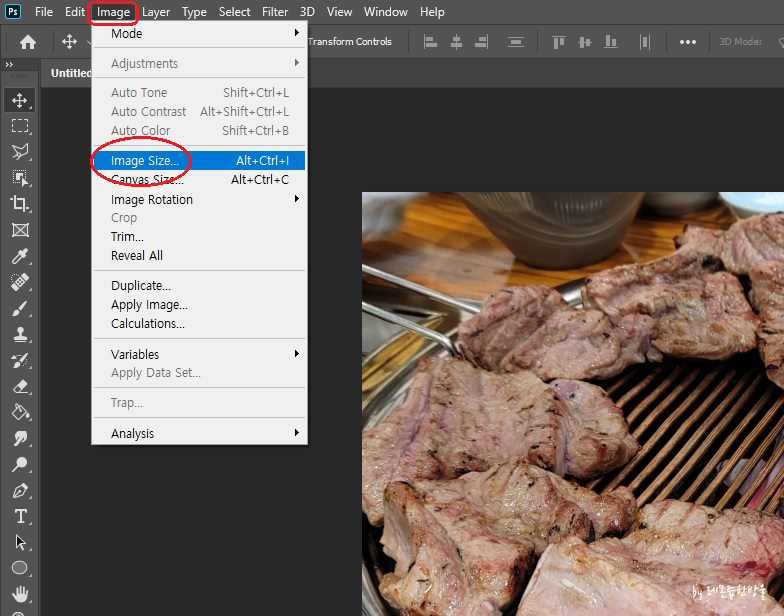This screenshot has width=784, height=616.
Task: Distribute horizontally icon in options bar
Action: [644, 42]
